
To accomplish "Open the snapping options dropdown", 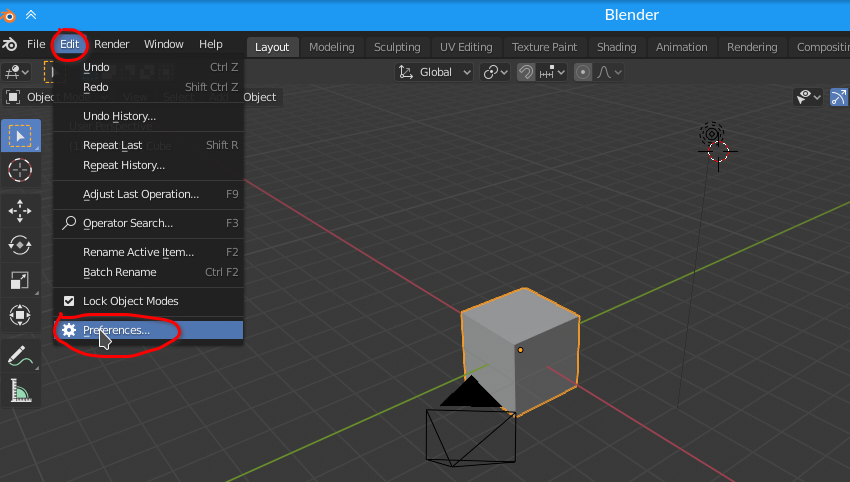I will click(x=552, y=72).
